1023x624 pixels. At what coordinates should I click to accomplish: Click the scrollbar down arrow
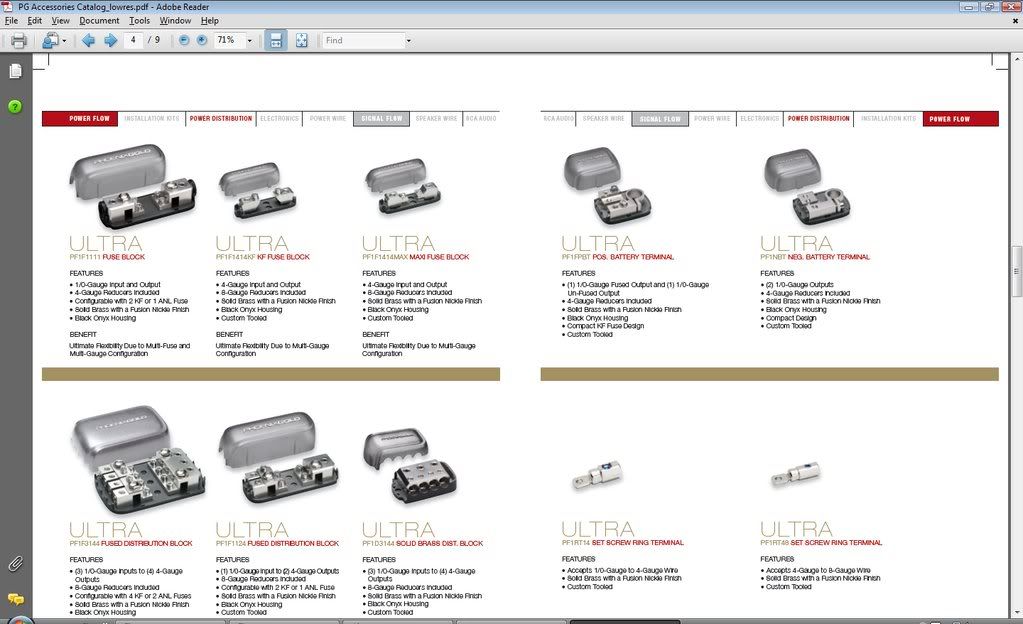click(1016, 613)
